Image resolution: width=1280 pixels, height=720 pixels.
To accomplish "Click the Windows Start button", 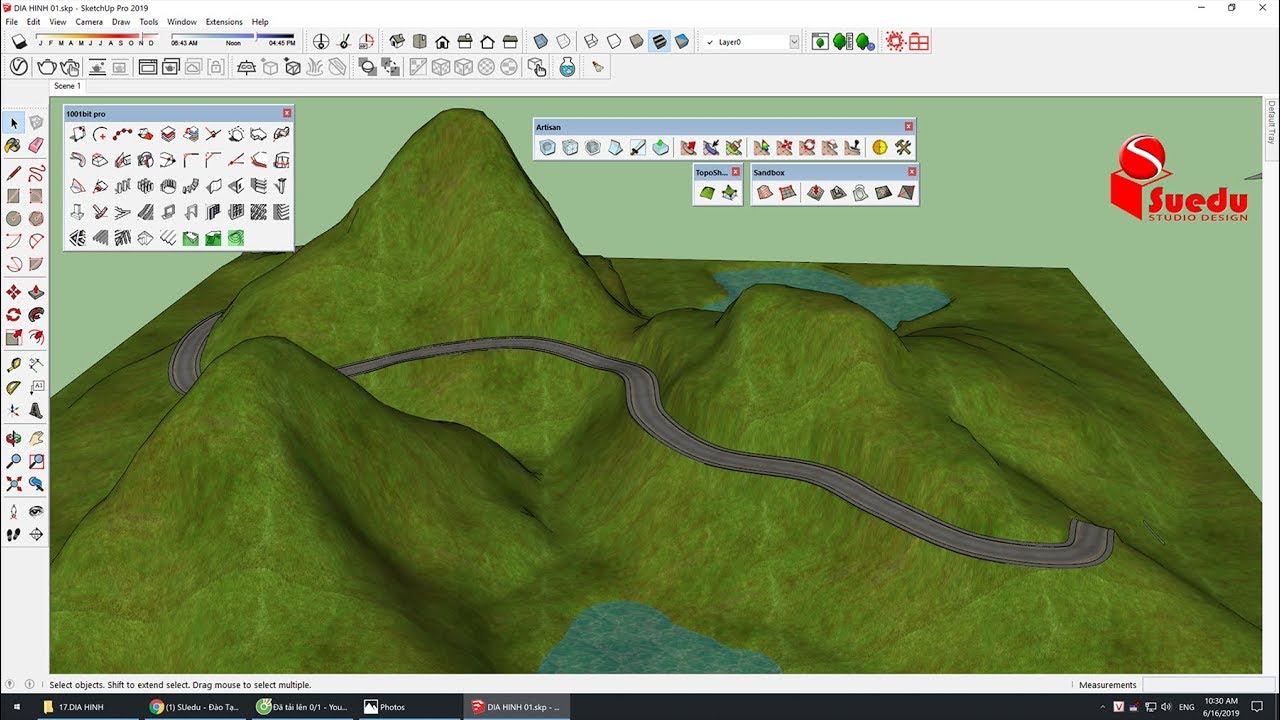I will (x=17, y=707).
